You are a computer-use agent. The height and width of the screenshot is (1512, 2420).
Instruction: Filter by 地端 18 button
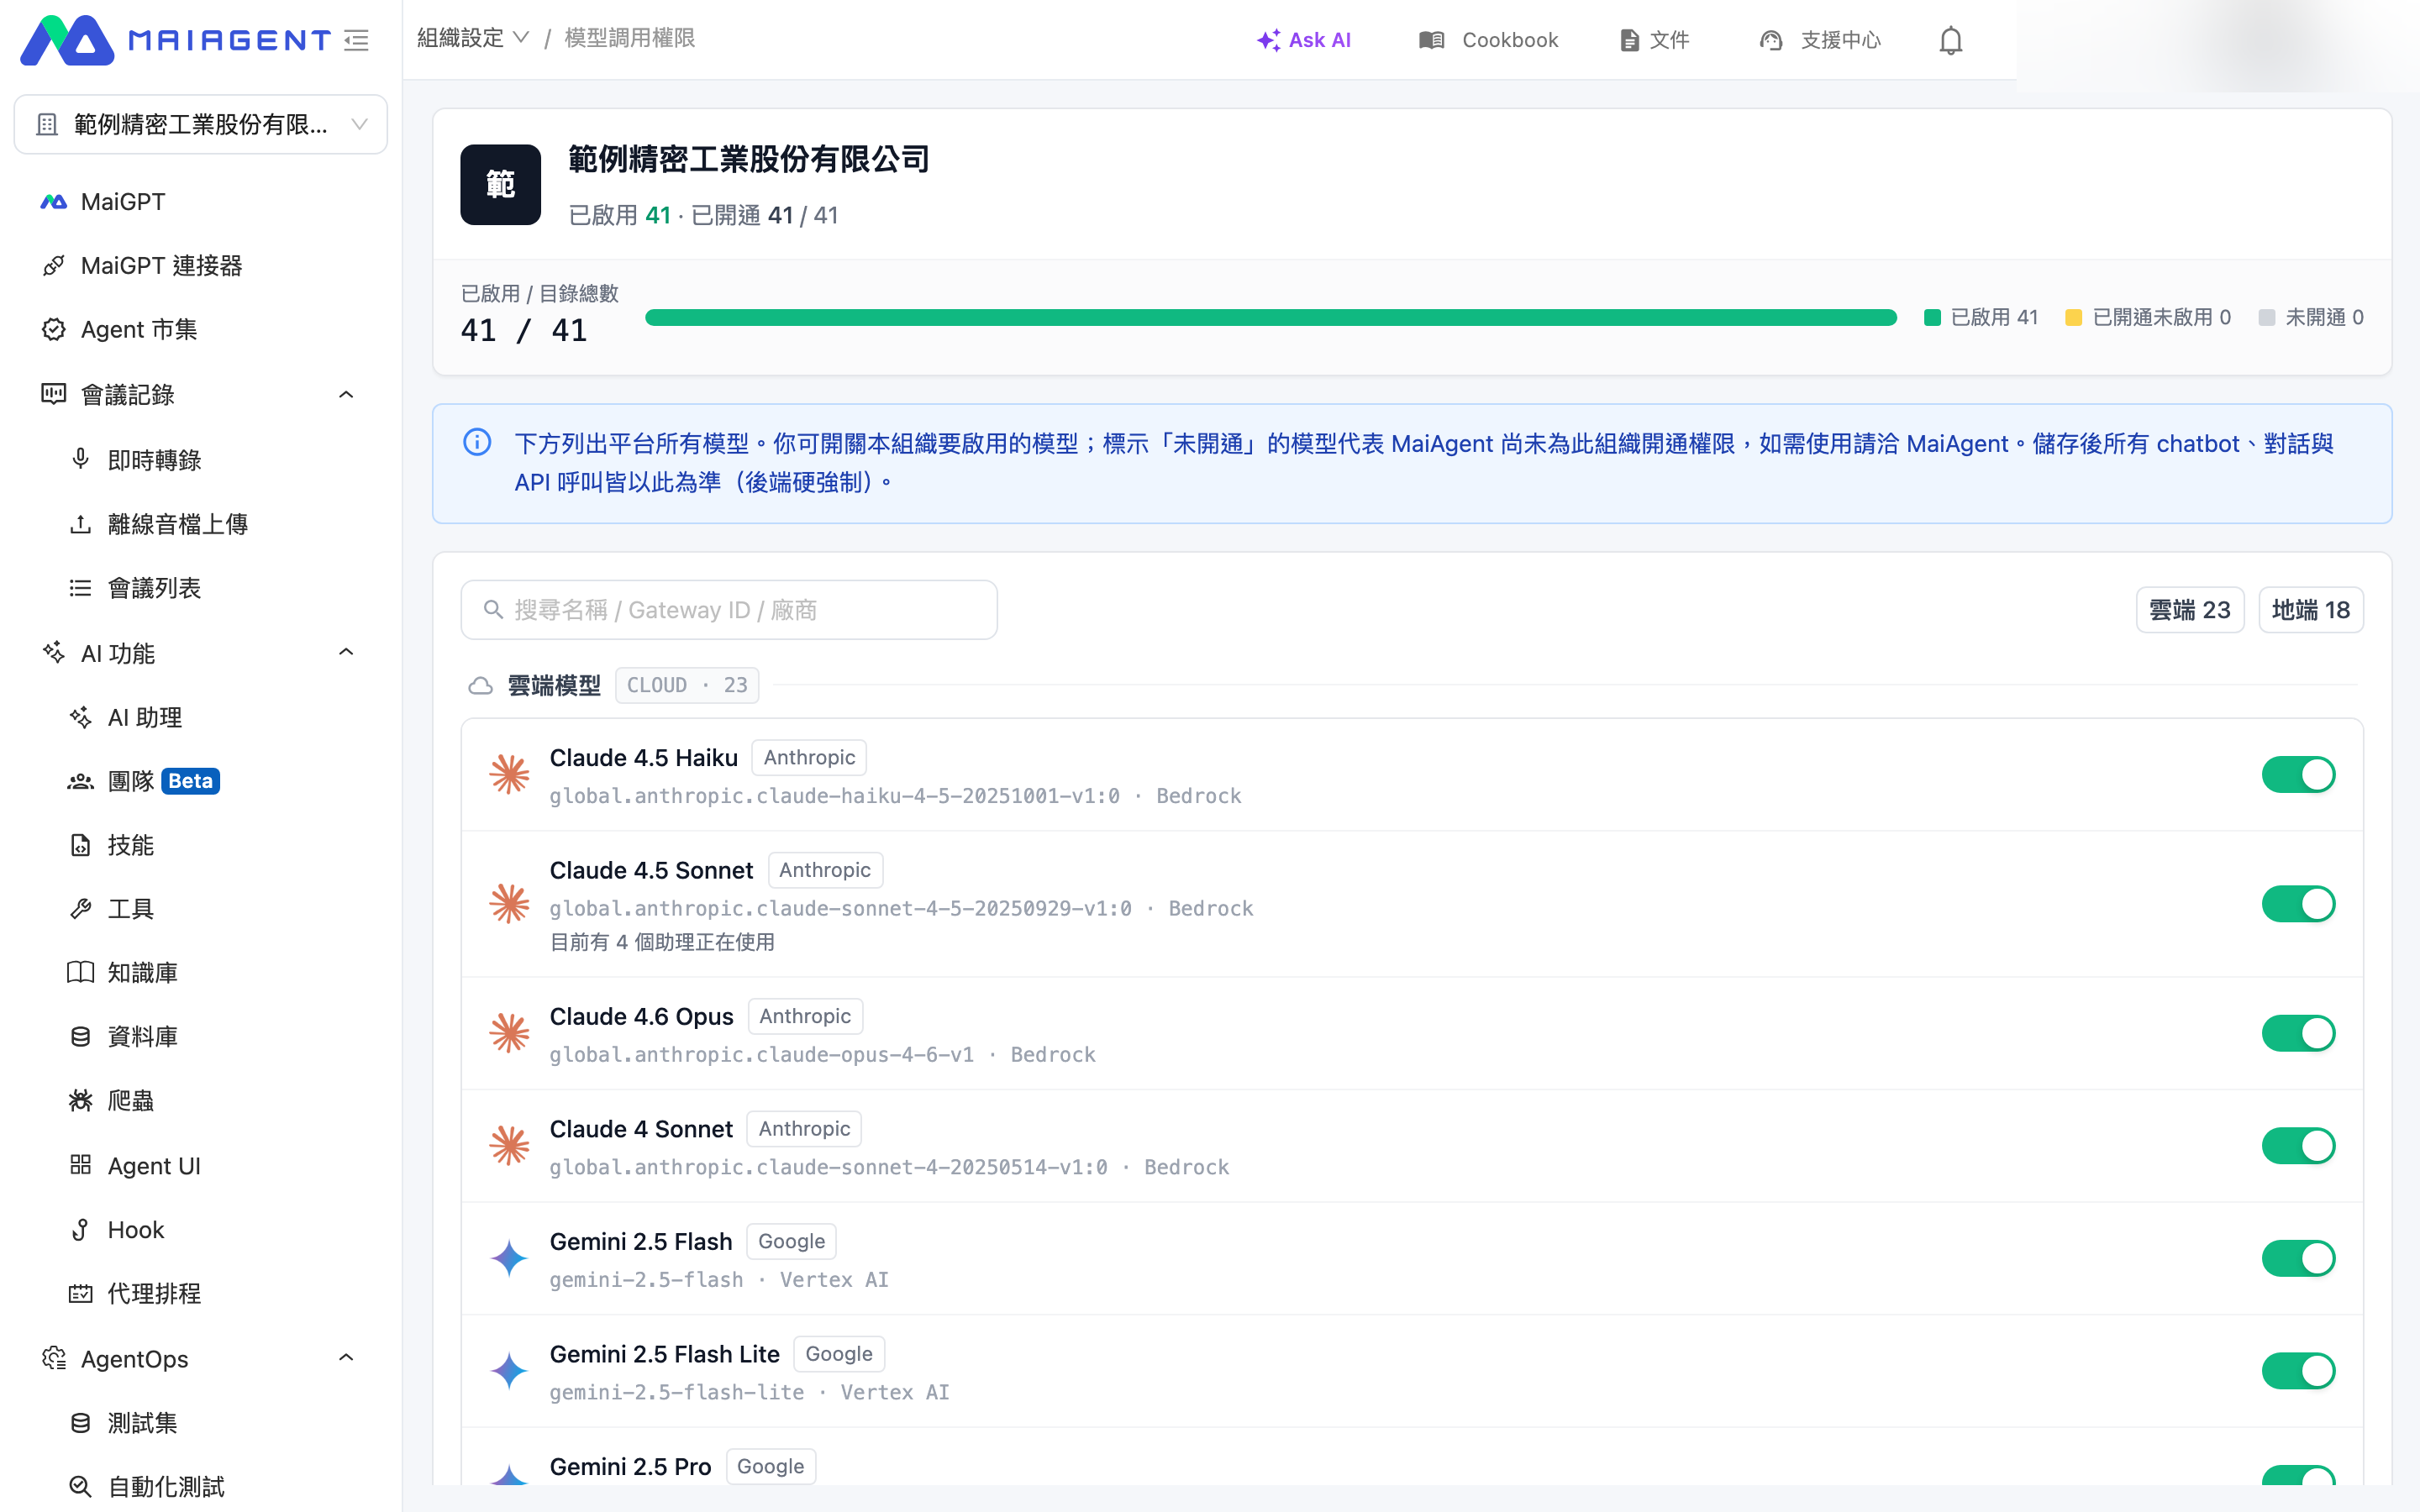point(2310,610)
